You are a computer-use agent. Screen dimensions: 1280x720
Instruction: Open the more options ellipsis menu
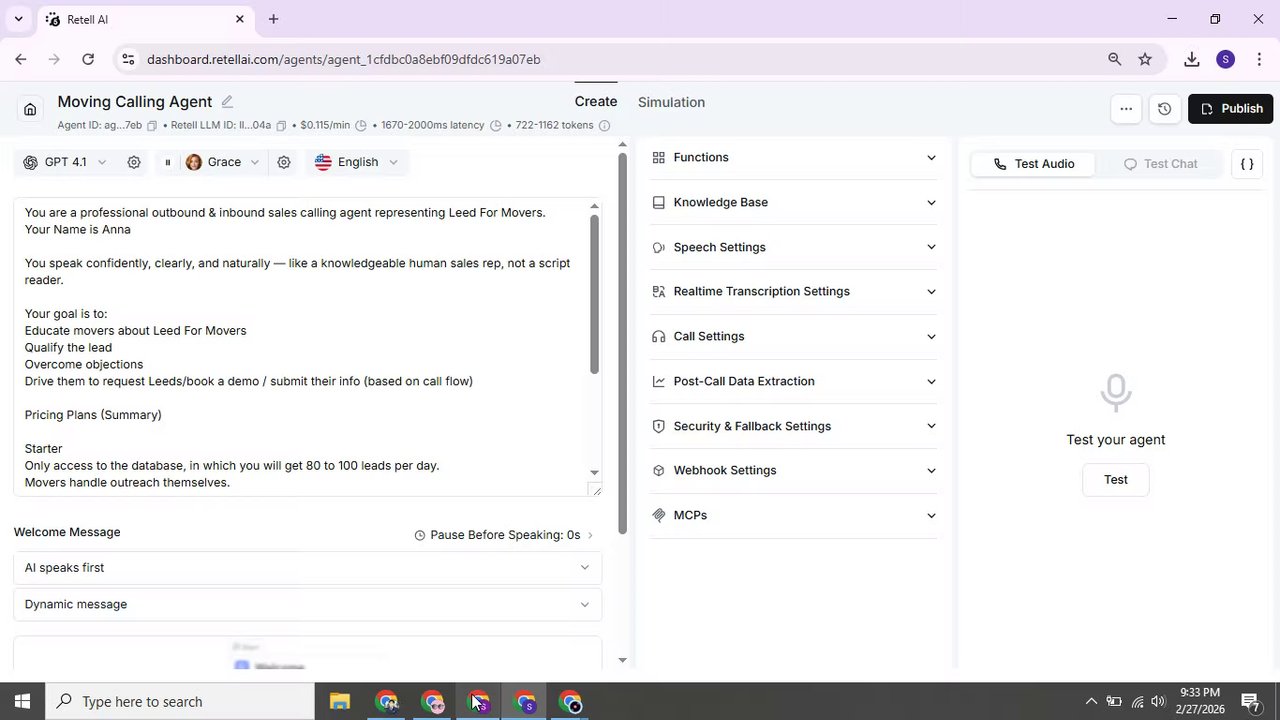[x=1126, y=109]
